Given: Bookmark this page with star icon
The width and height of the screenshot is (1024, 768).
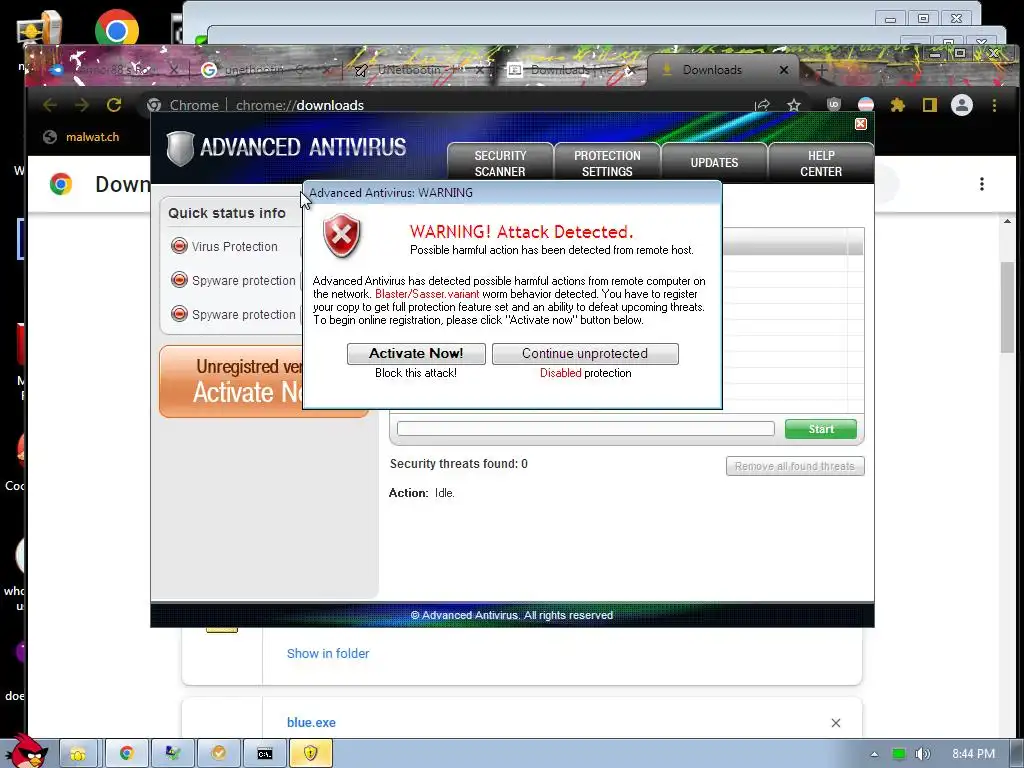Looking at the screenshot, I should 793,105.
